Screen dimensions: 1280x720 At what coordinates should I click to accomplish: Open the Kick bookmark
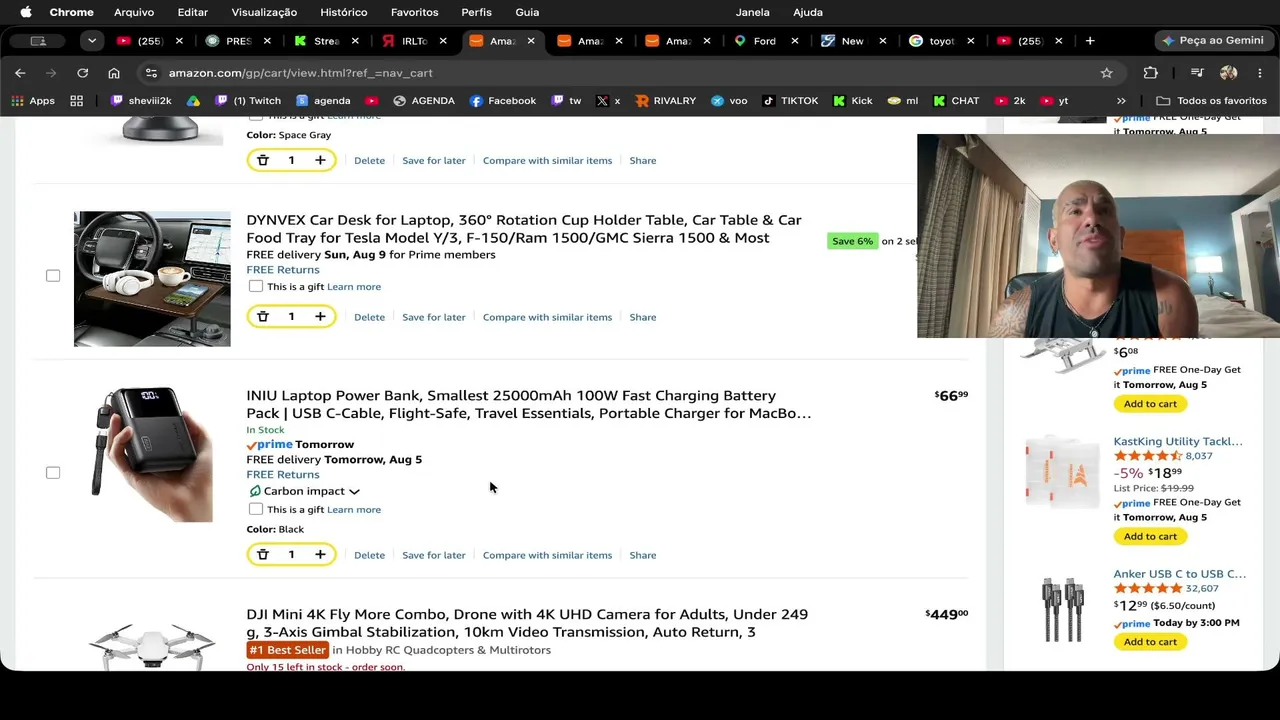[853, 101]
